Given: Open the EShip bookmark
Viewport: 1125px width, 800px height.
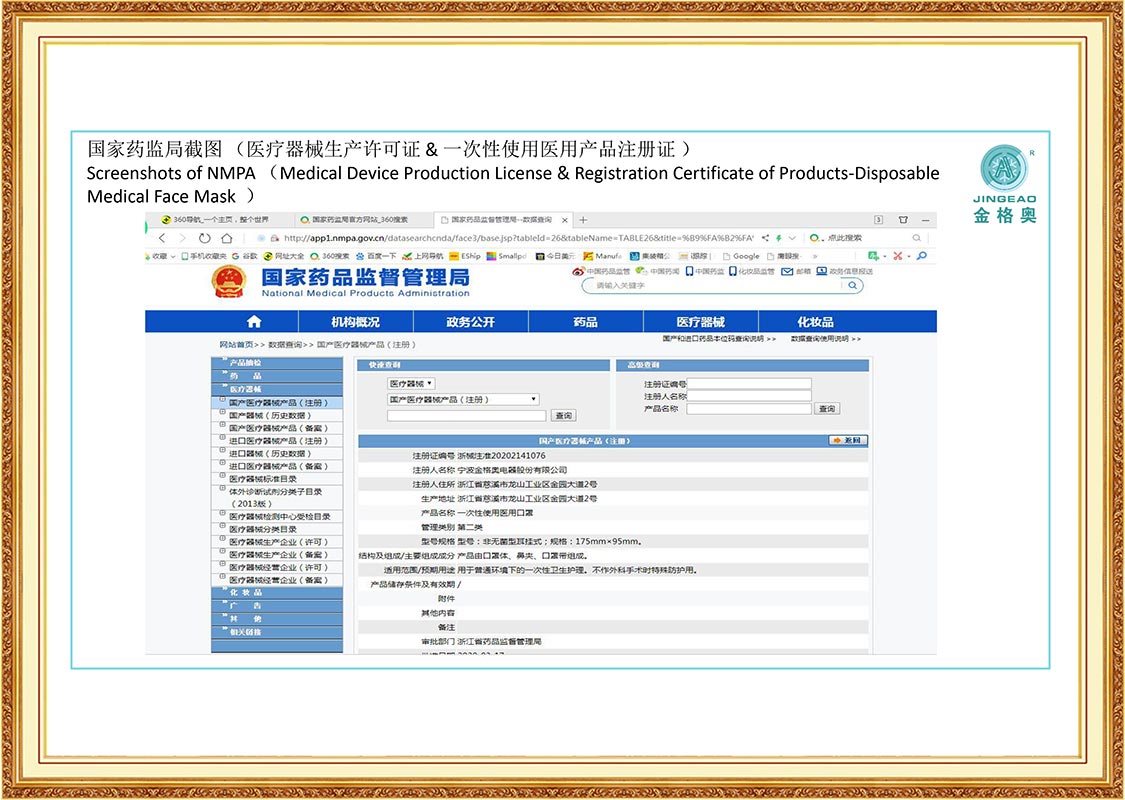Looking at the screenshot, I should (465, 256).
